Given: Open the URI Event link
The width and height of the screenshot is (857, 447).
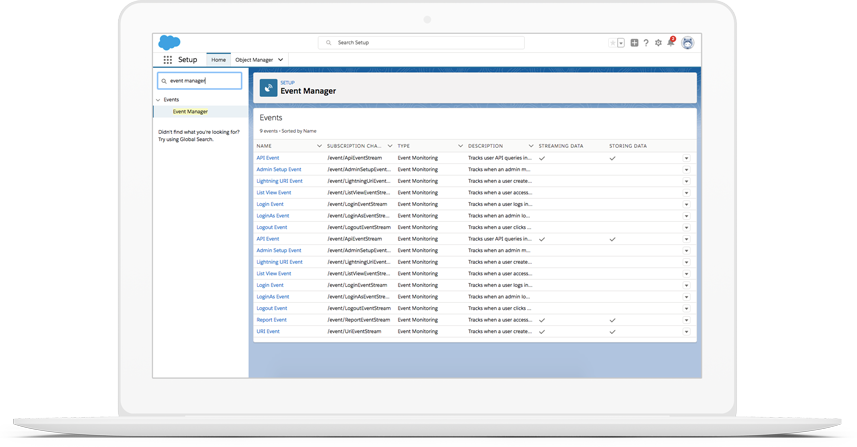Looking at the screenshot, I should click(x=268, y=331).
